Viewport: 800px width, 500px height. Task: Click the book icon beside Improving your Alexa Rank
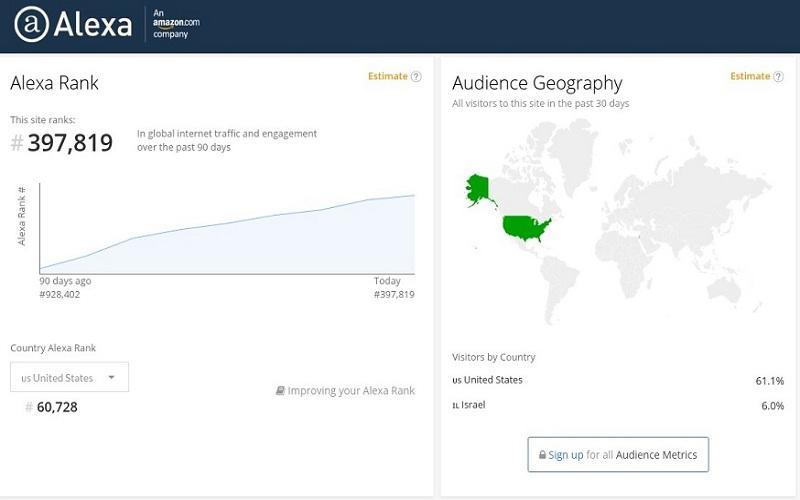point(280,390)
